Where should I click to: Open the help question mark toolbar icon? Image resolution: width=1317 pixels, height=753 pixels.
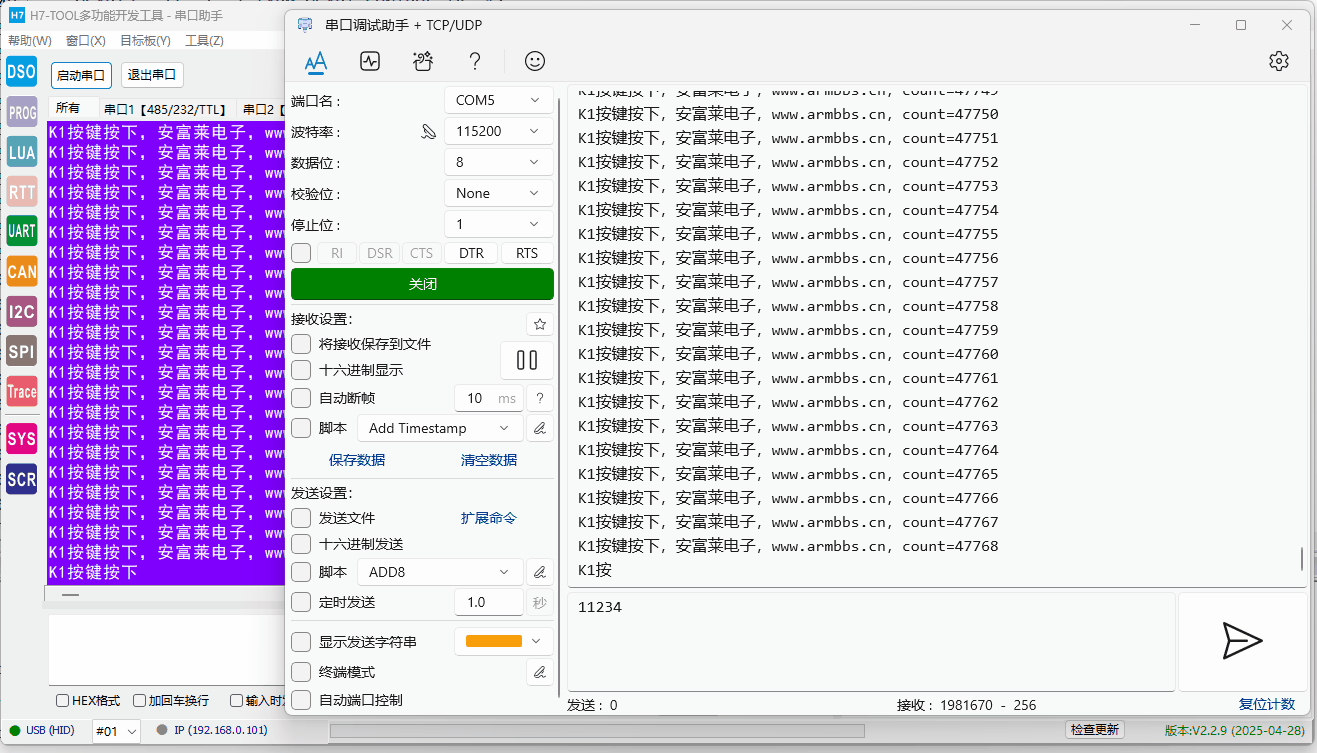476,61
